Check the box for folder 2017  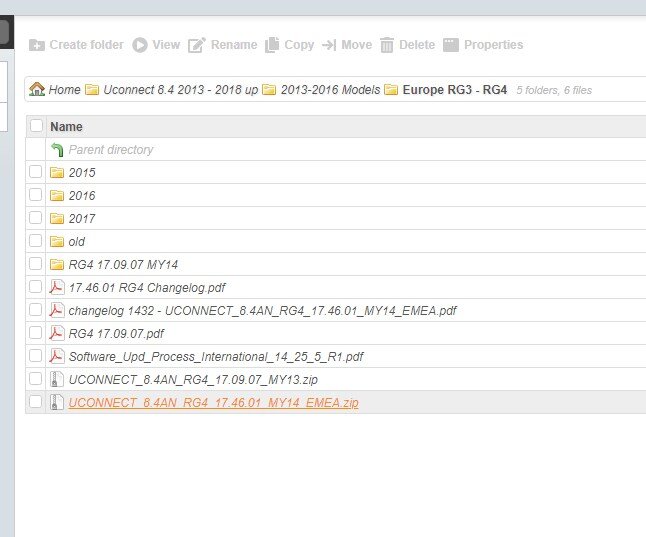(x=35, y=218)
